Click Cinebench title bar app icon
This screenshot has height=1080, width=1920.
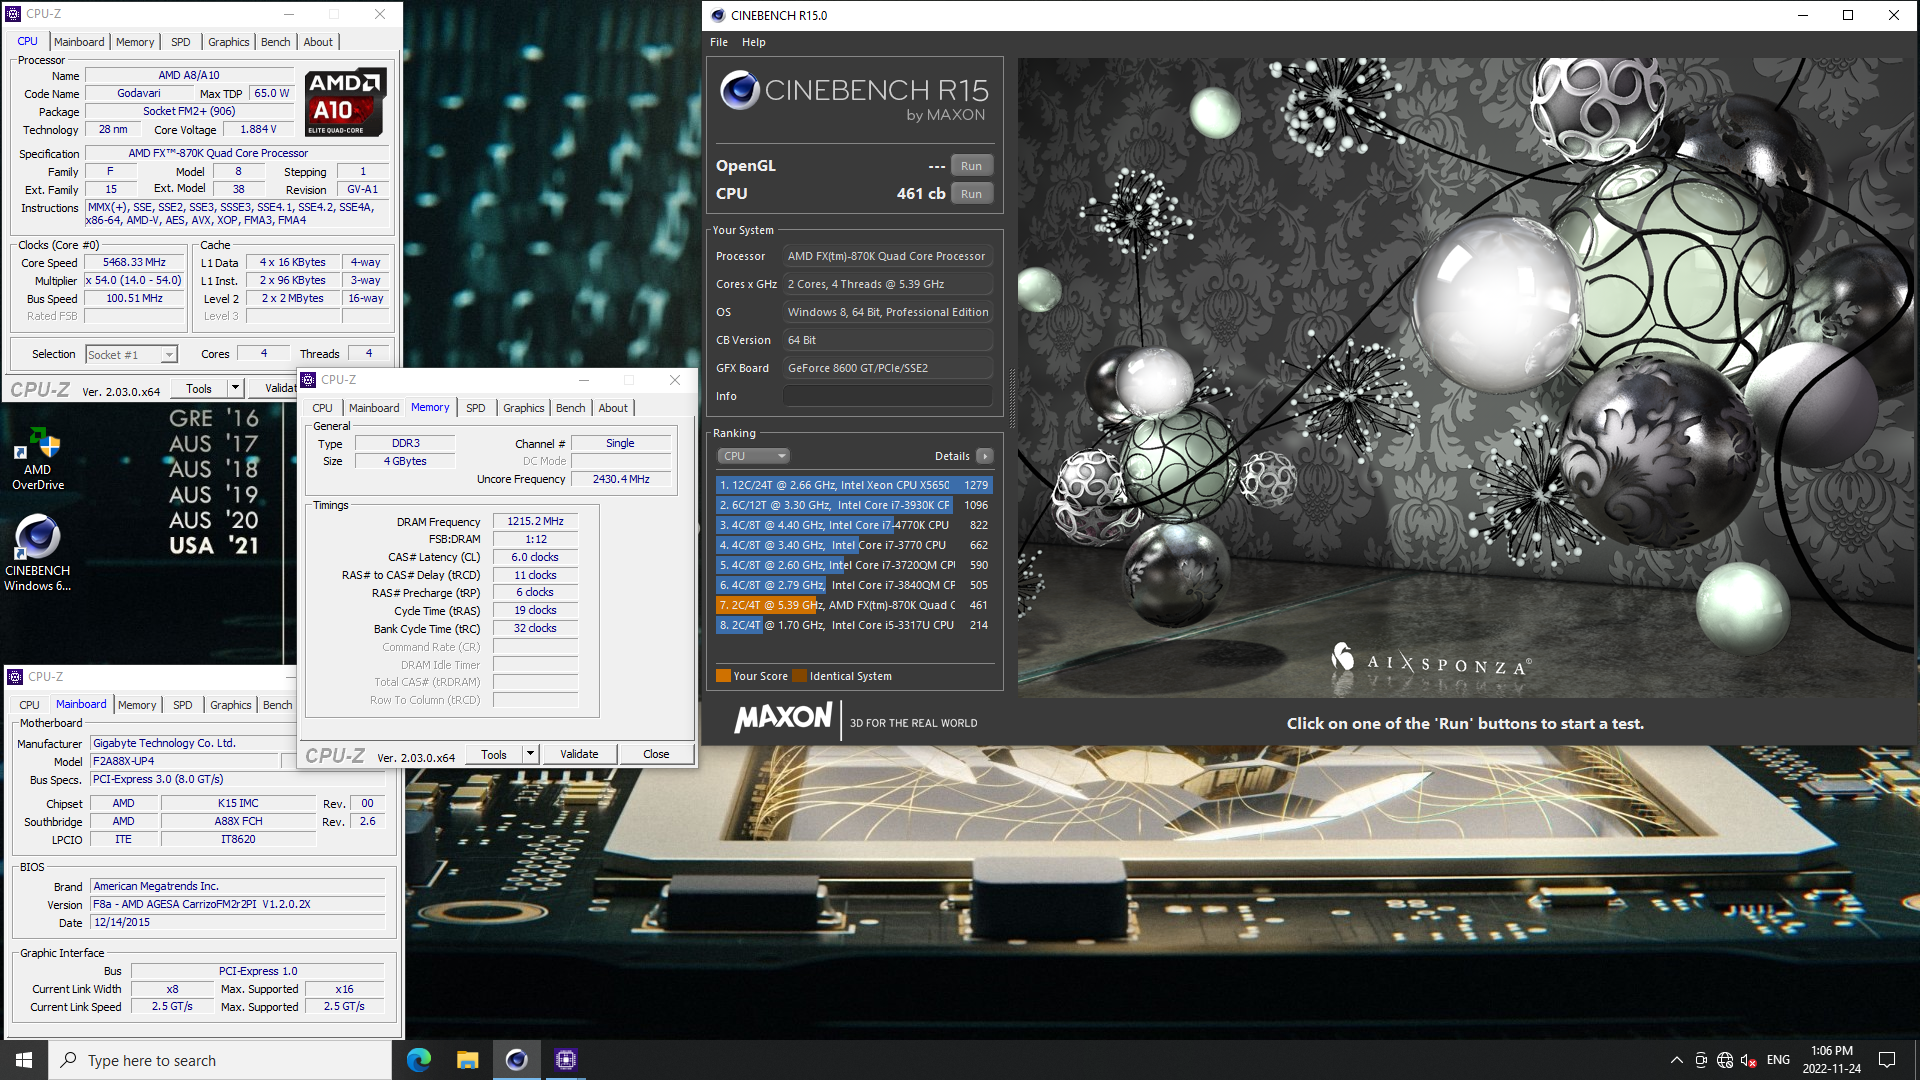tap(718, 15)
